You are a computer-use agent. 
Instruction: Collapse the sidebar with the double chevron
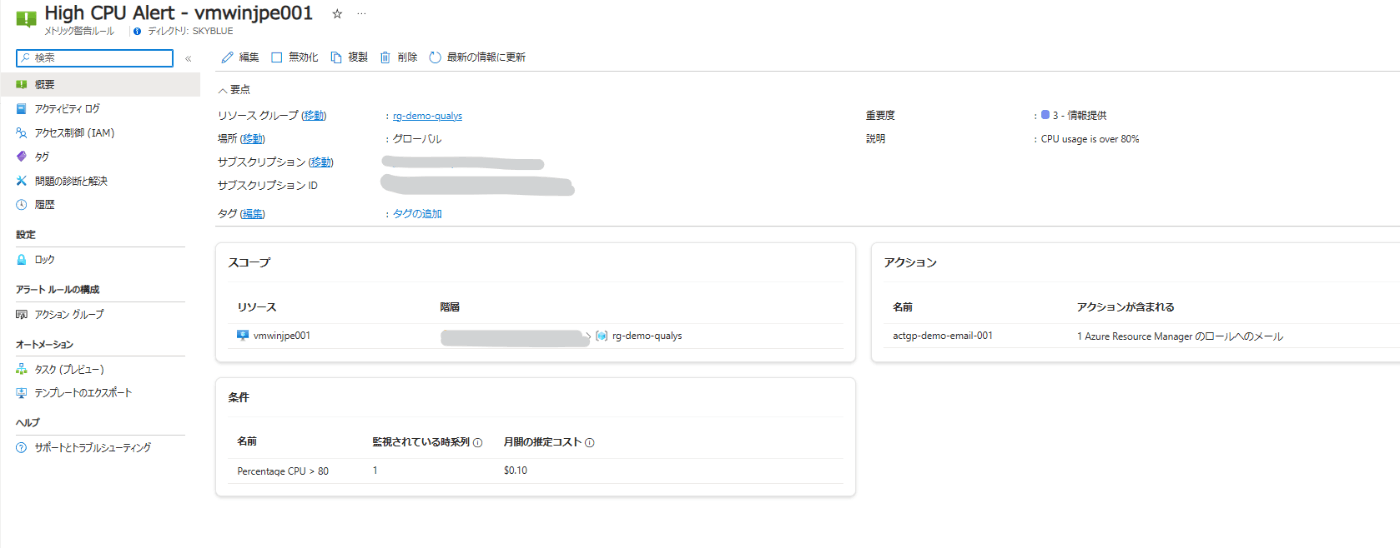pyautogui.click(x=188, y=58)
